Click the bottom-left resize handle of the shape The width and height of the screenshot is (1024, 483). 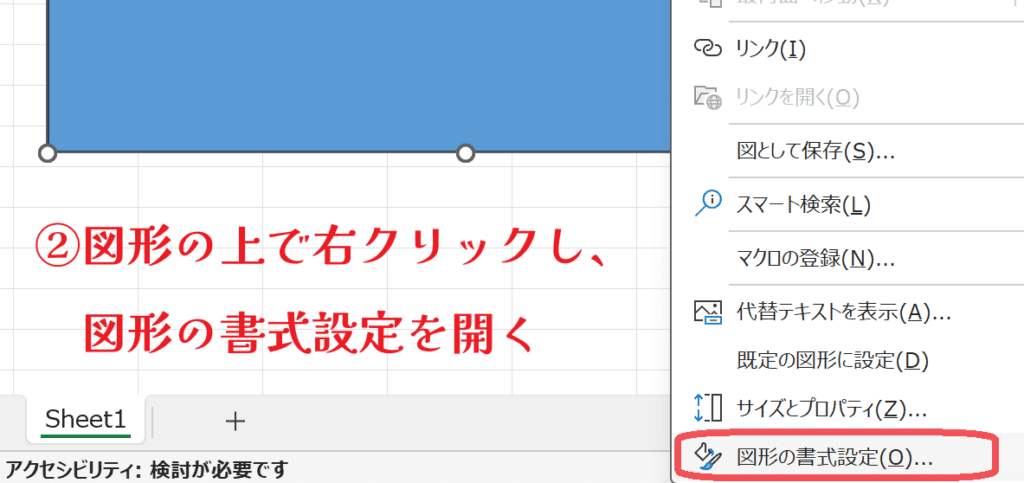pos(47,153)
